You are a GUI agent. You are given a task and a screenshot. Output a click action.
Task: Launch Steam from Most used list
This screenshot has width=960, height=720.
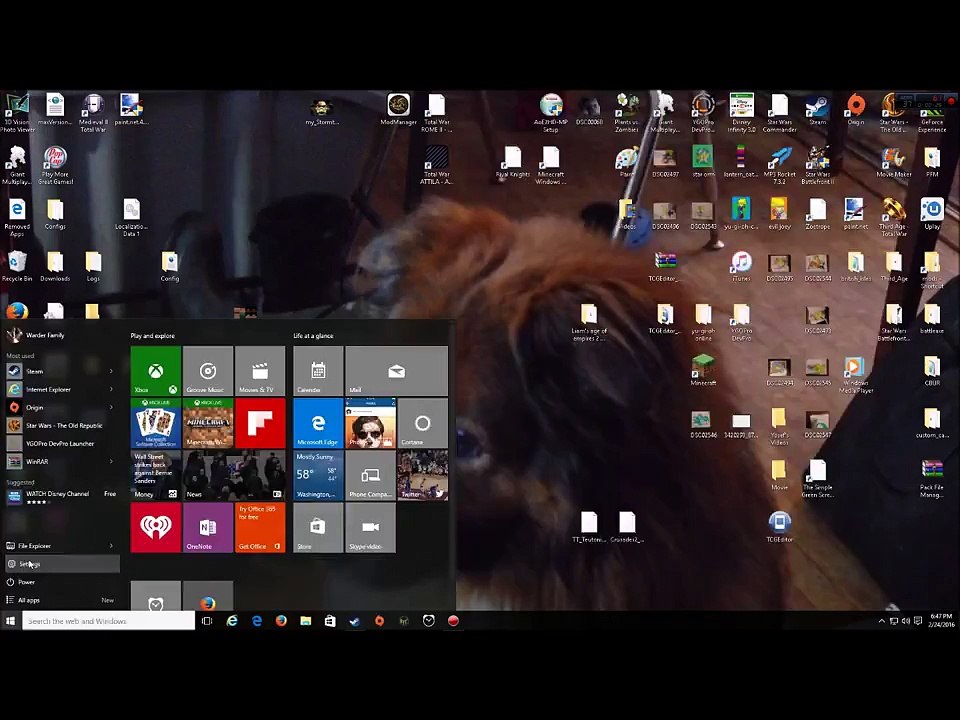click(x=56, y=371)
